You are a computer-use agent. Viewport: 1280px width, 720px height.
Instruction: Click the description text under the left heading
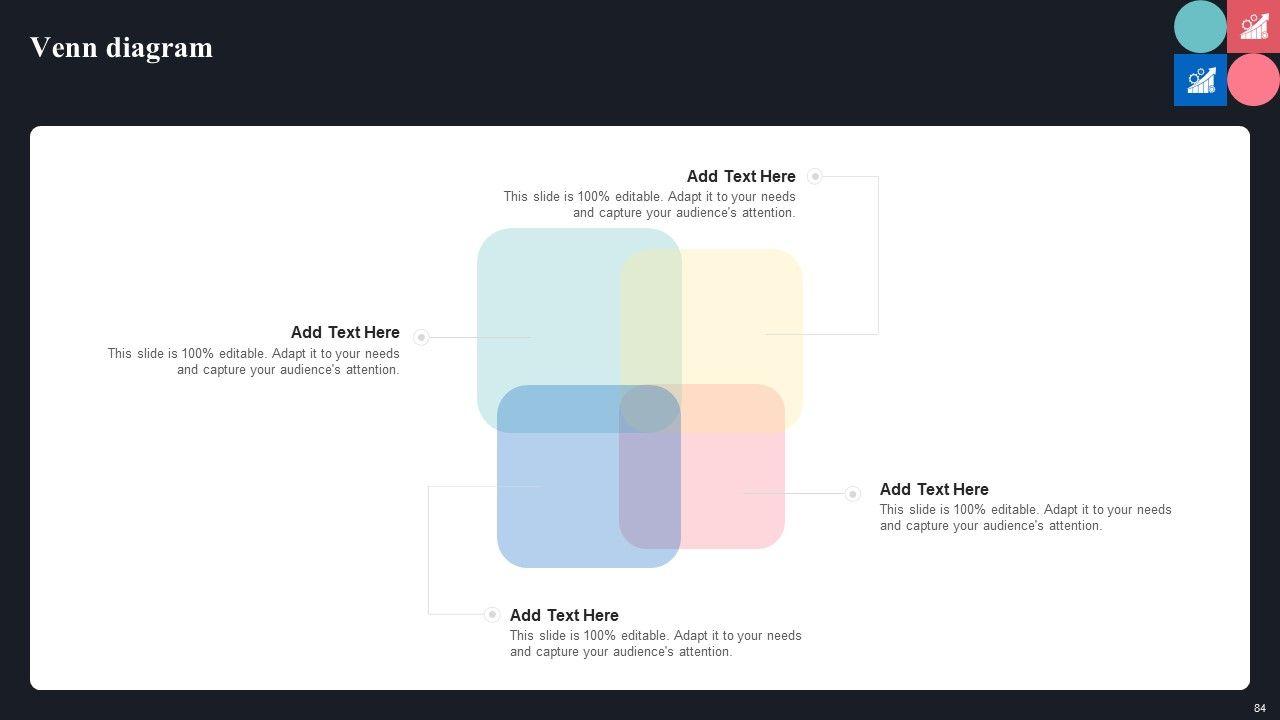[254, 362]
